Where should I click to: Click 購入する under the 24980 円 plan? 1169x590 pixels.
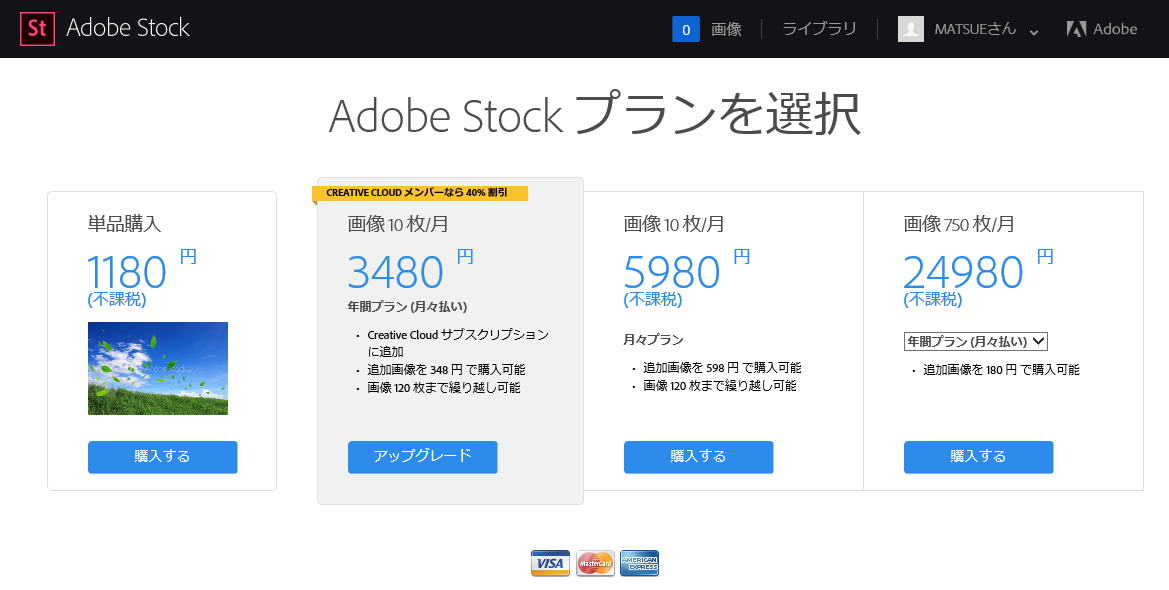[978, 457]
